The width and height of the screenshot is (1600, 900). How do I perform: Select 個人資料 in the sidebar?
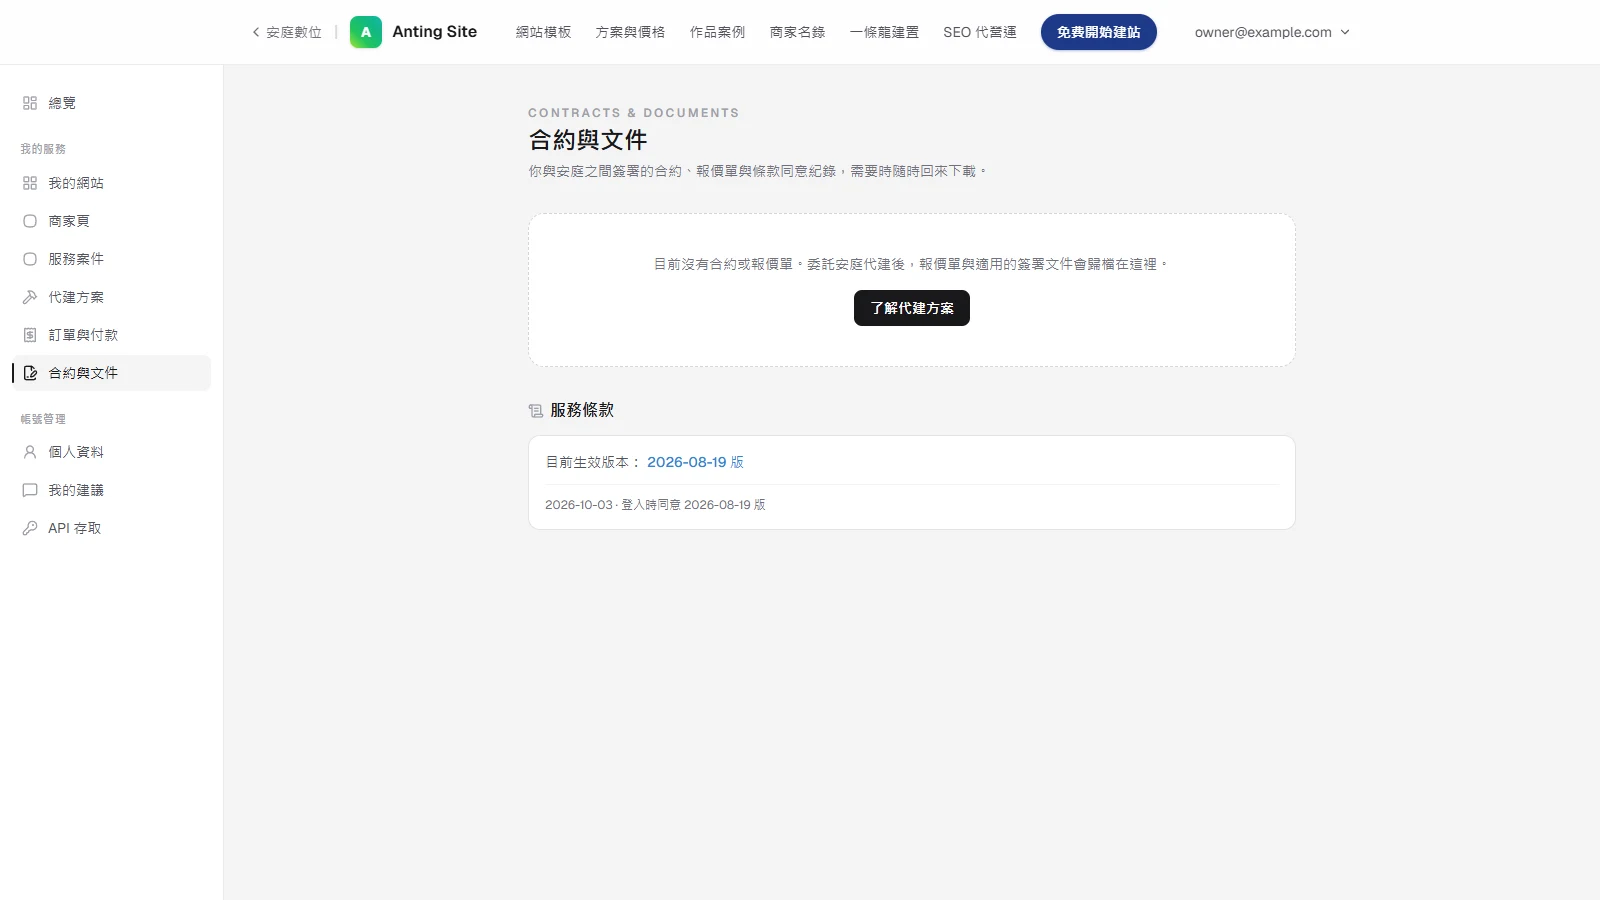[x=112, y=452]
